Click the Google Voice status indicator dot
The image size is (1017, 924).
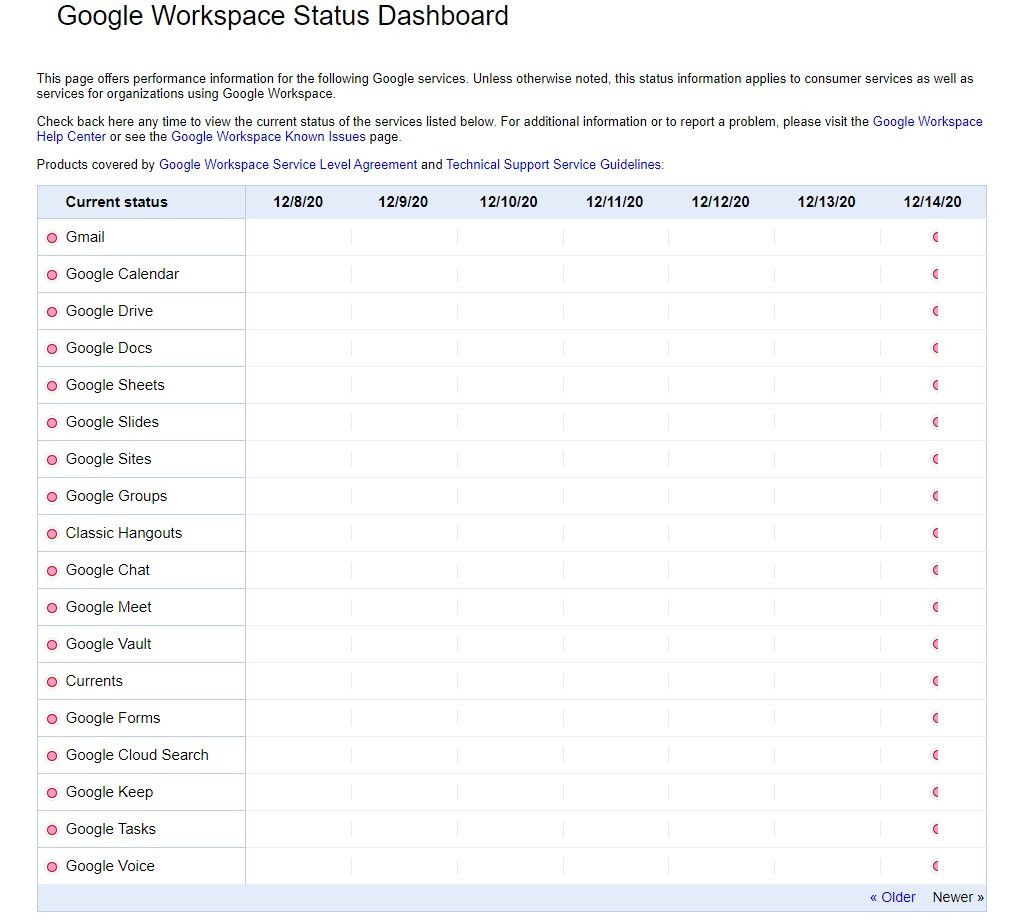point(52,866)
